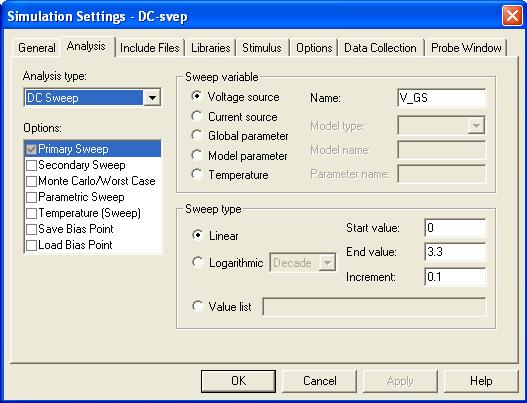Close the Simulation Settings dialog

tap(512, 15)
